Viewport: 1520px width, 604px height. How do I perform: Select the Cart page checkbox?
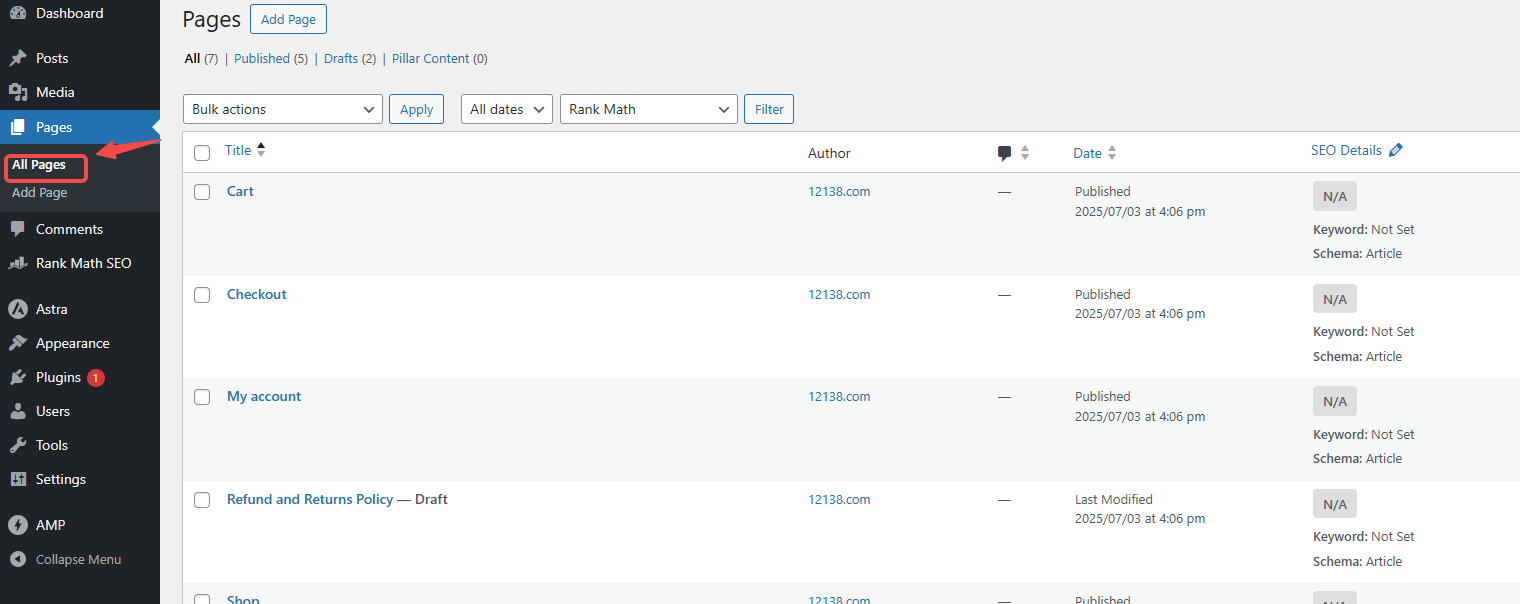click(202, 192)
